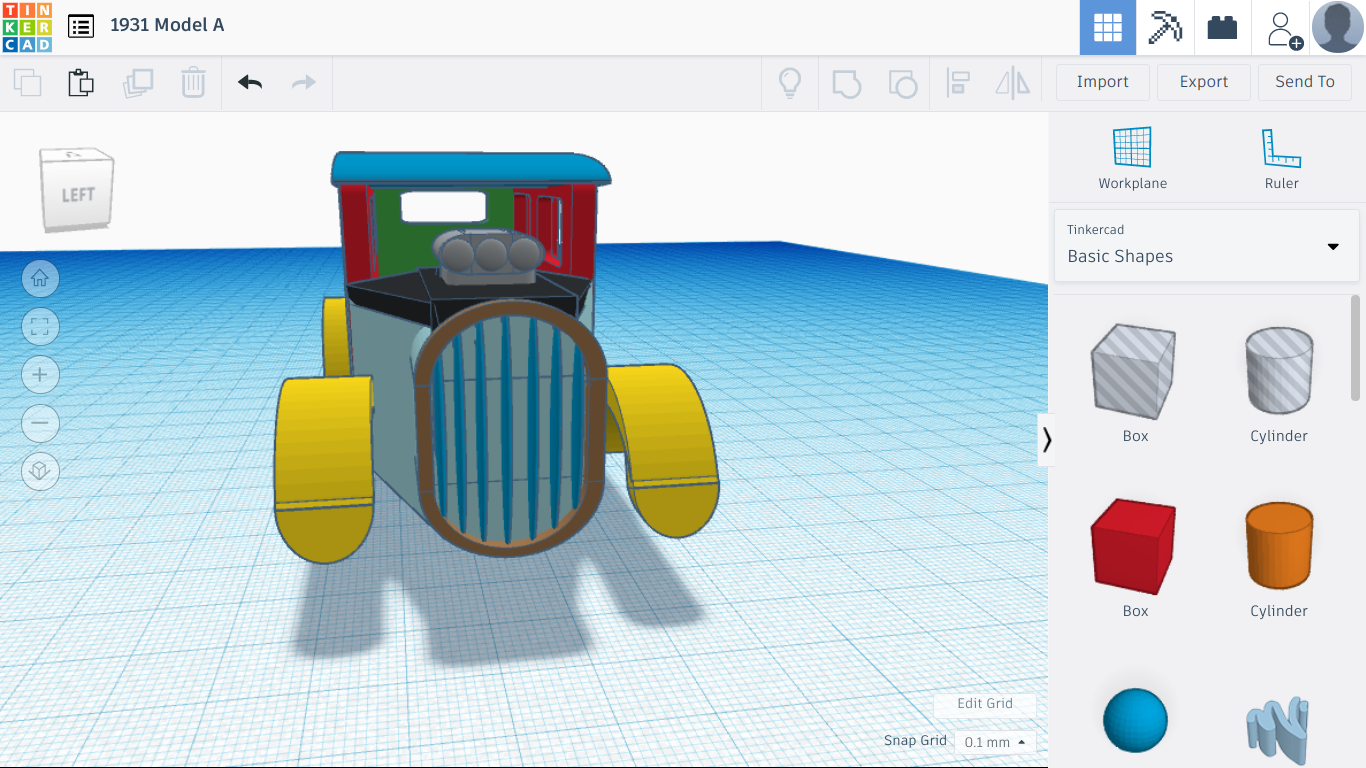Viewport: 1366px width, 768px height.
Task: Collapse the shapes panel with the chevron
Action: point(1046,440)
